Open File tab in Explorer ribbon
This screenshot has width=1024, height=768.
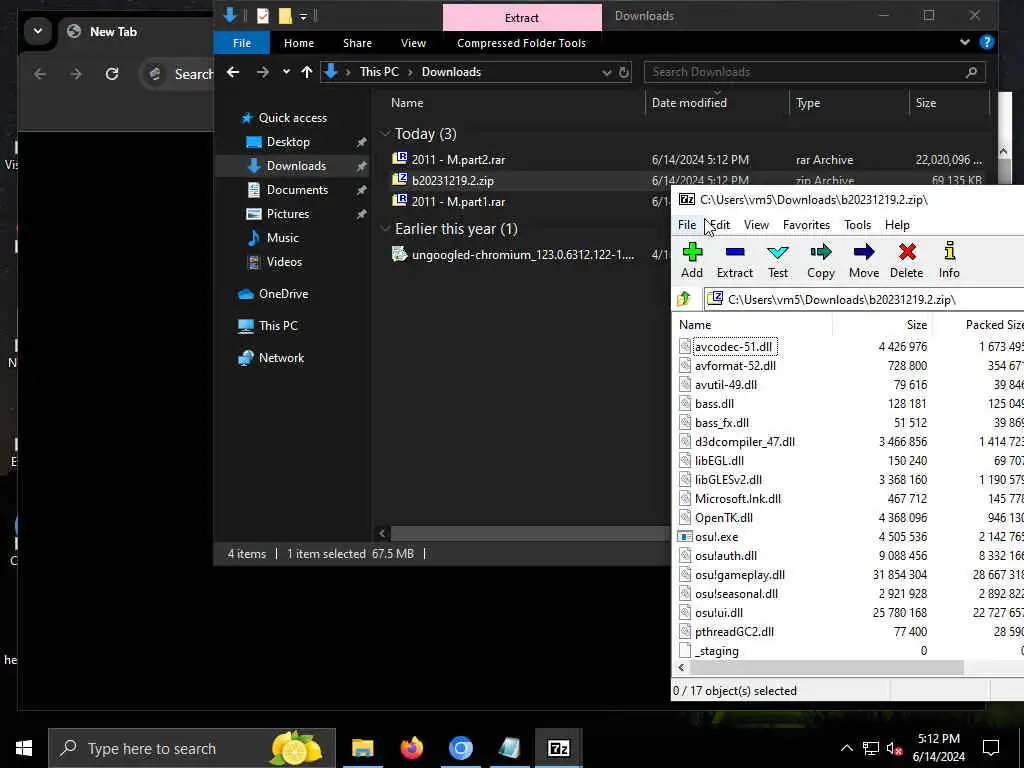[242, 43]
